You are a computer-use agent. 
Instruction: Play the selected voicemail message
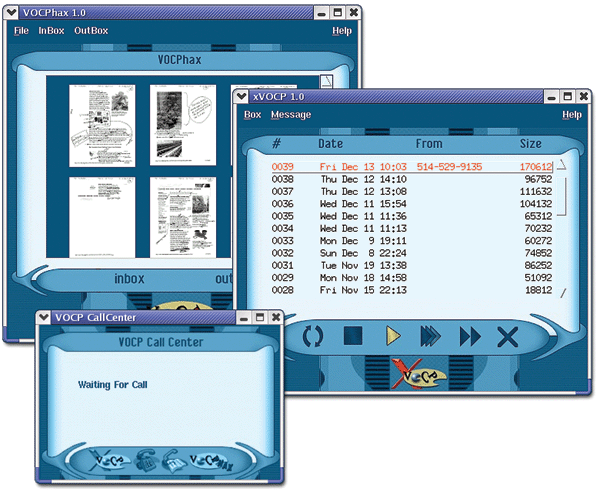[393, 336]
